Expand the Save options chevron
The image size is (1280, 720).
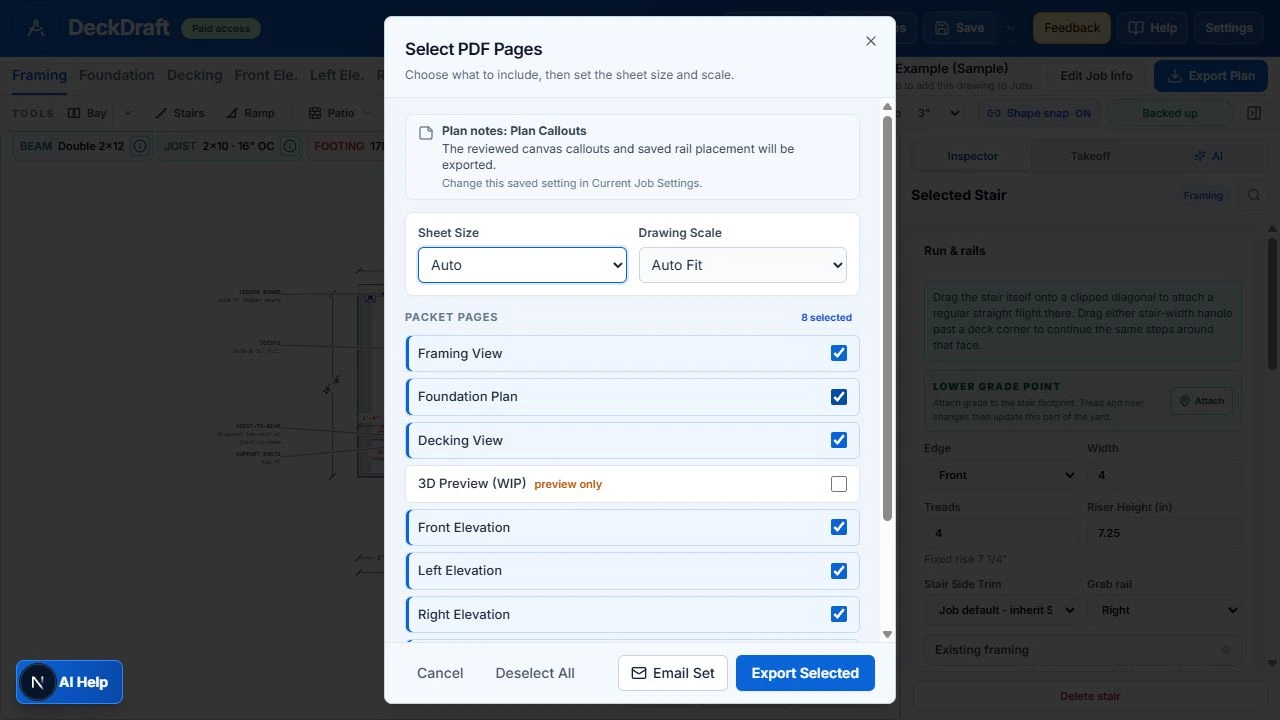(1010, 28)
